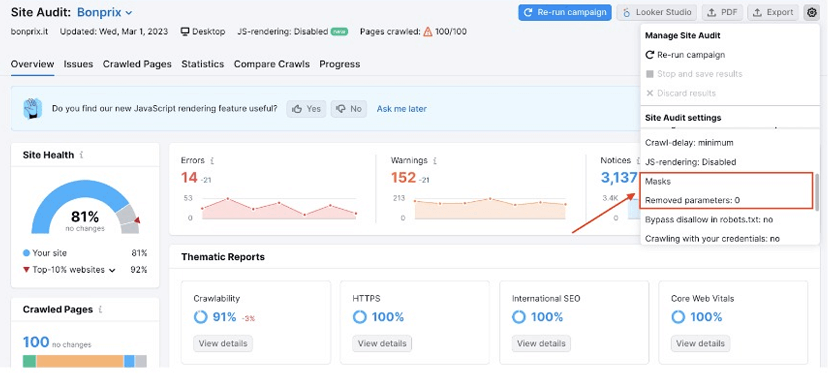Click the Export button
The height and width of the screenshot is (381, 828).
[x=773, y=13]
